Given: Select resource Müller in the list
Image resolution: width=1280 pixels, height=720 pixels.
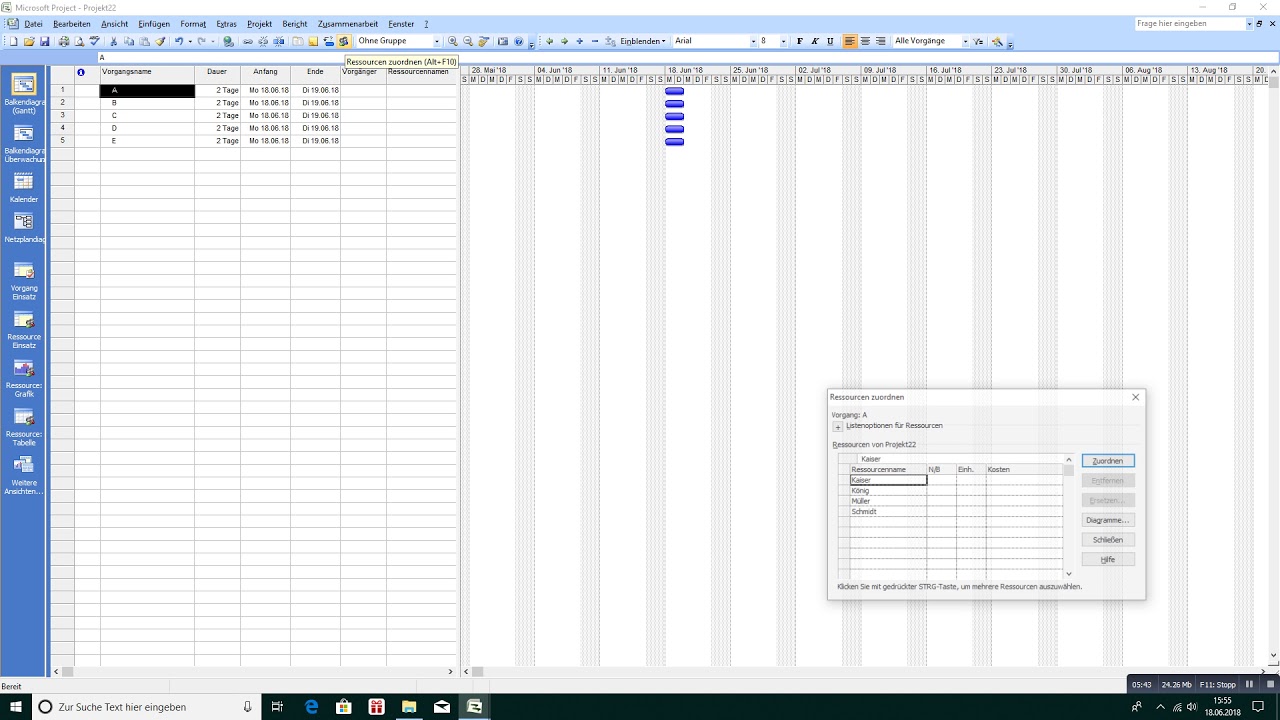Looking at the screenshot, I should pos(888,501).
